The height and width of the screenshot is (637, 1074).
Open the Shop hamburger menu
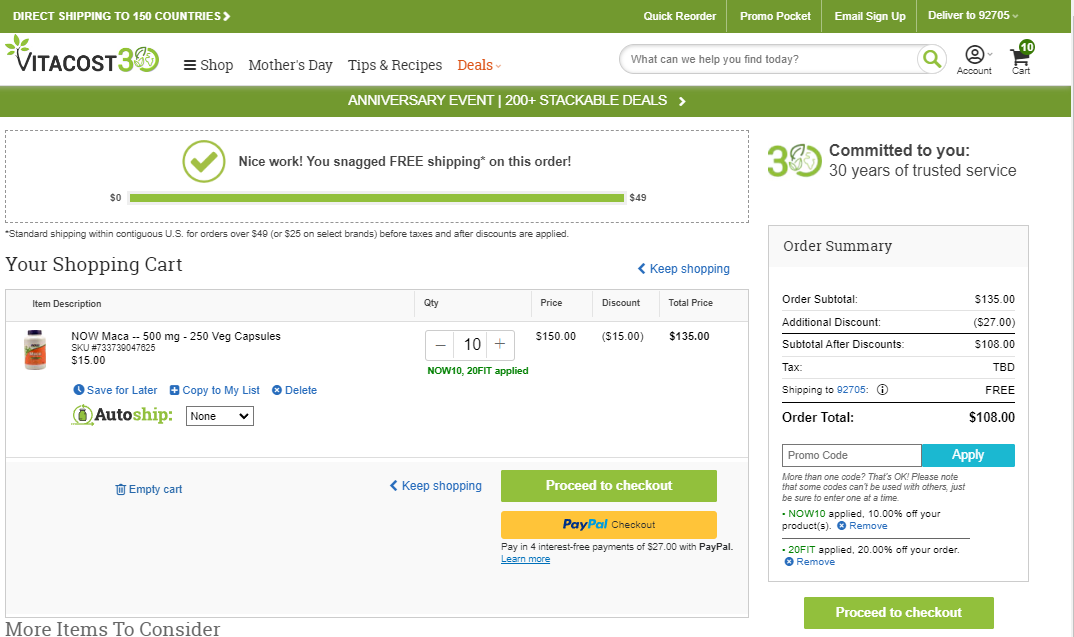click(x=208, y=65)
